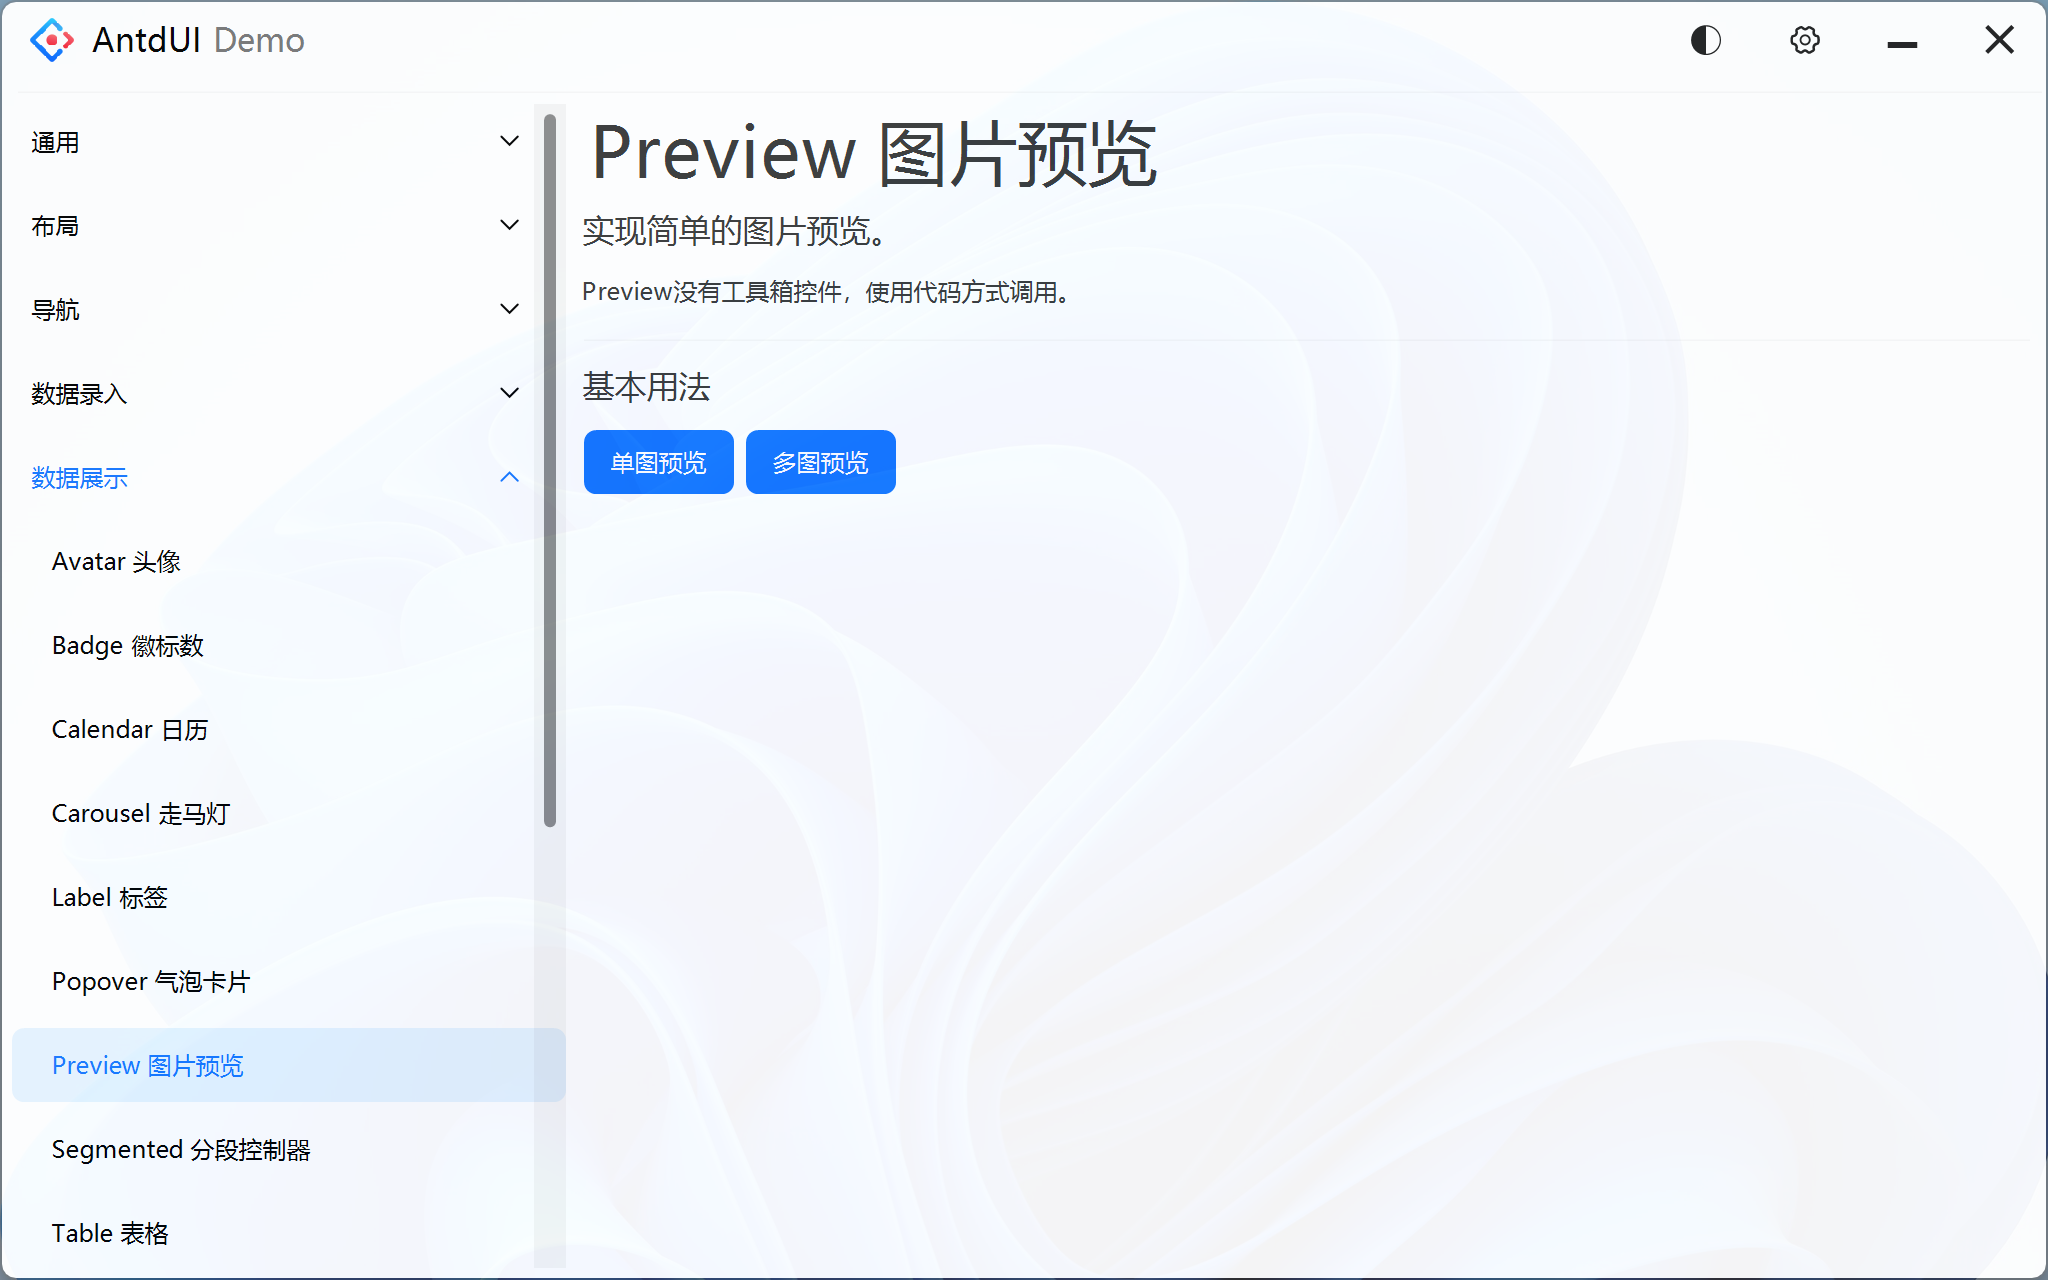Toggle dark/light theme mode icon

tap(1705, 40)
